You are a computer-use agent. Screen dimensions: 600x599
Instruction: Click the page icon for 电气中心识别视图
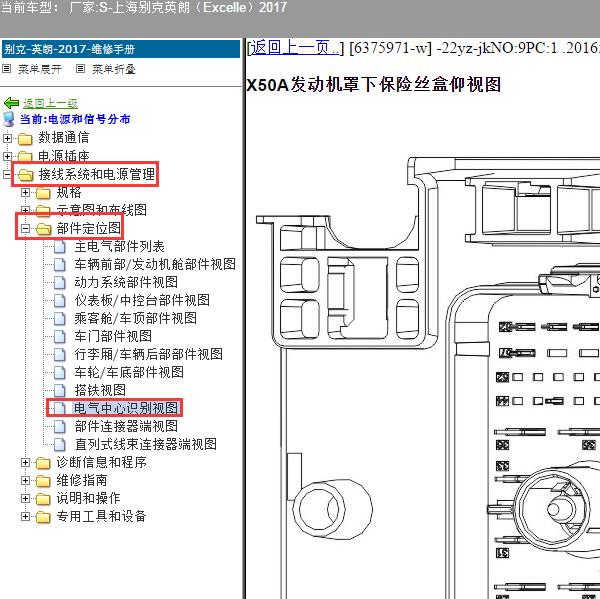tap(60, 408)
